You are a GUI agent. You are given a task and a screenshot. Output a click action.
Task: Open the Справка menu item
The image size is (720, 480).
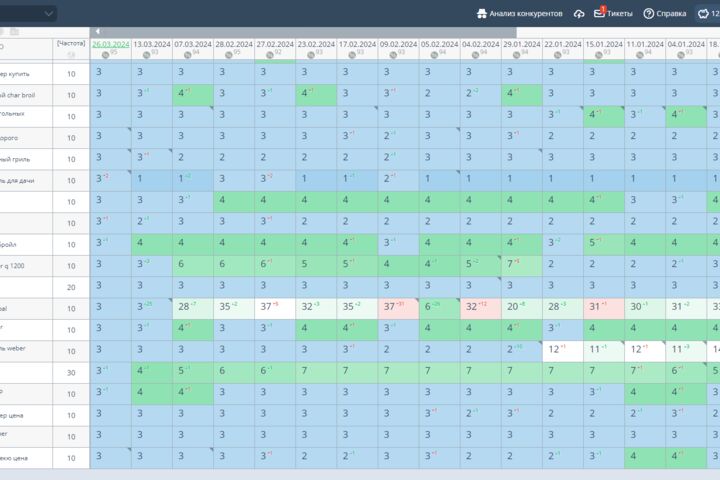coord(671,14)
